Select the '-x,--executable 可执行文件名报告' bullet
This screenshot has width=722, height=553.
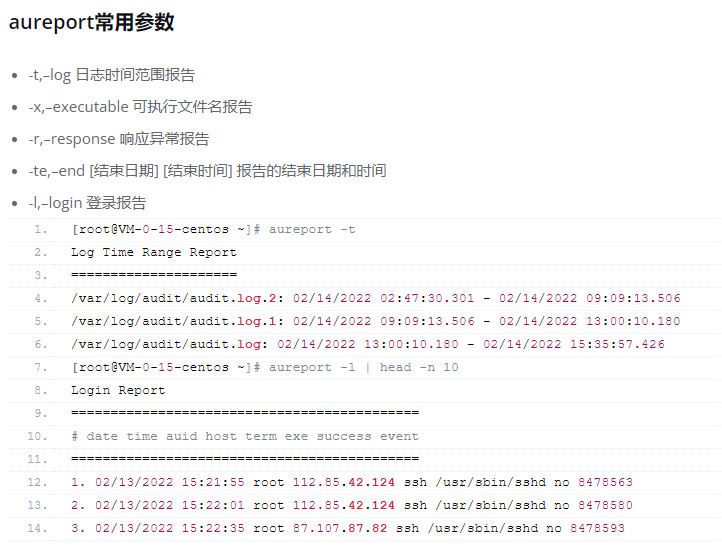click(140, 107)
